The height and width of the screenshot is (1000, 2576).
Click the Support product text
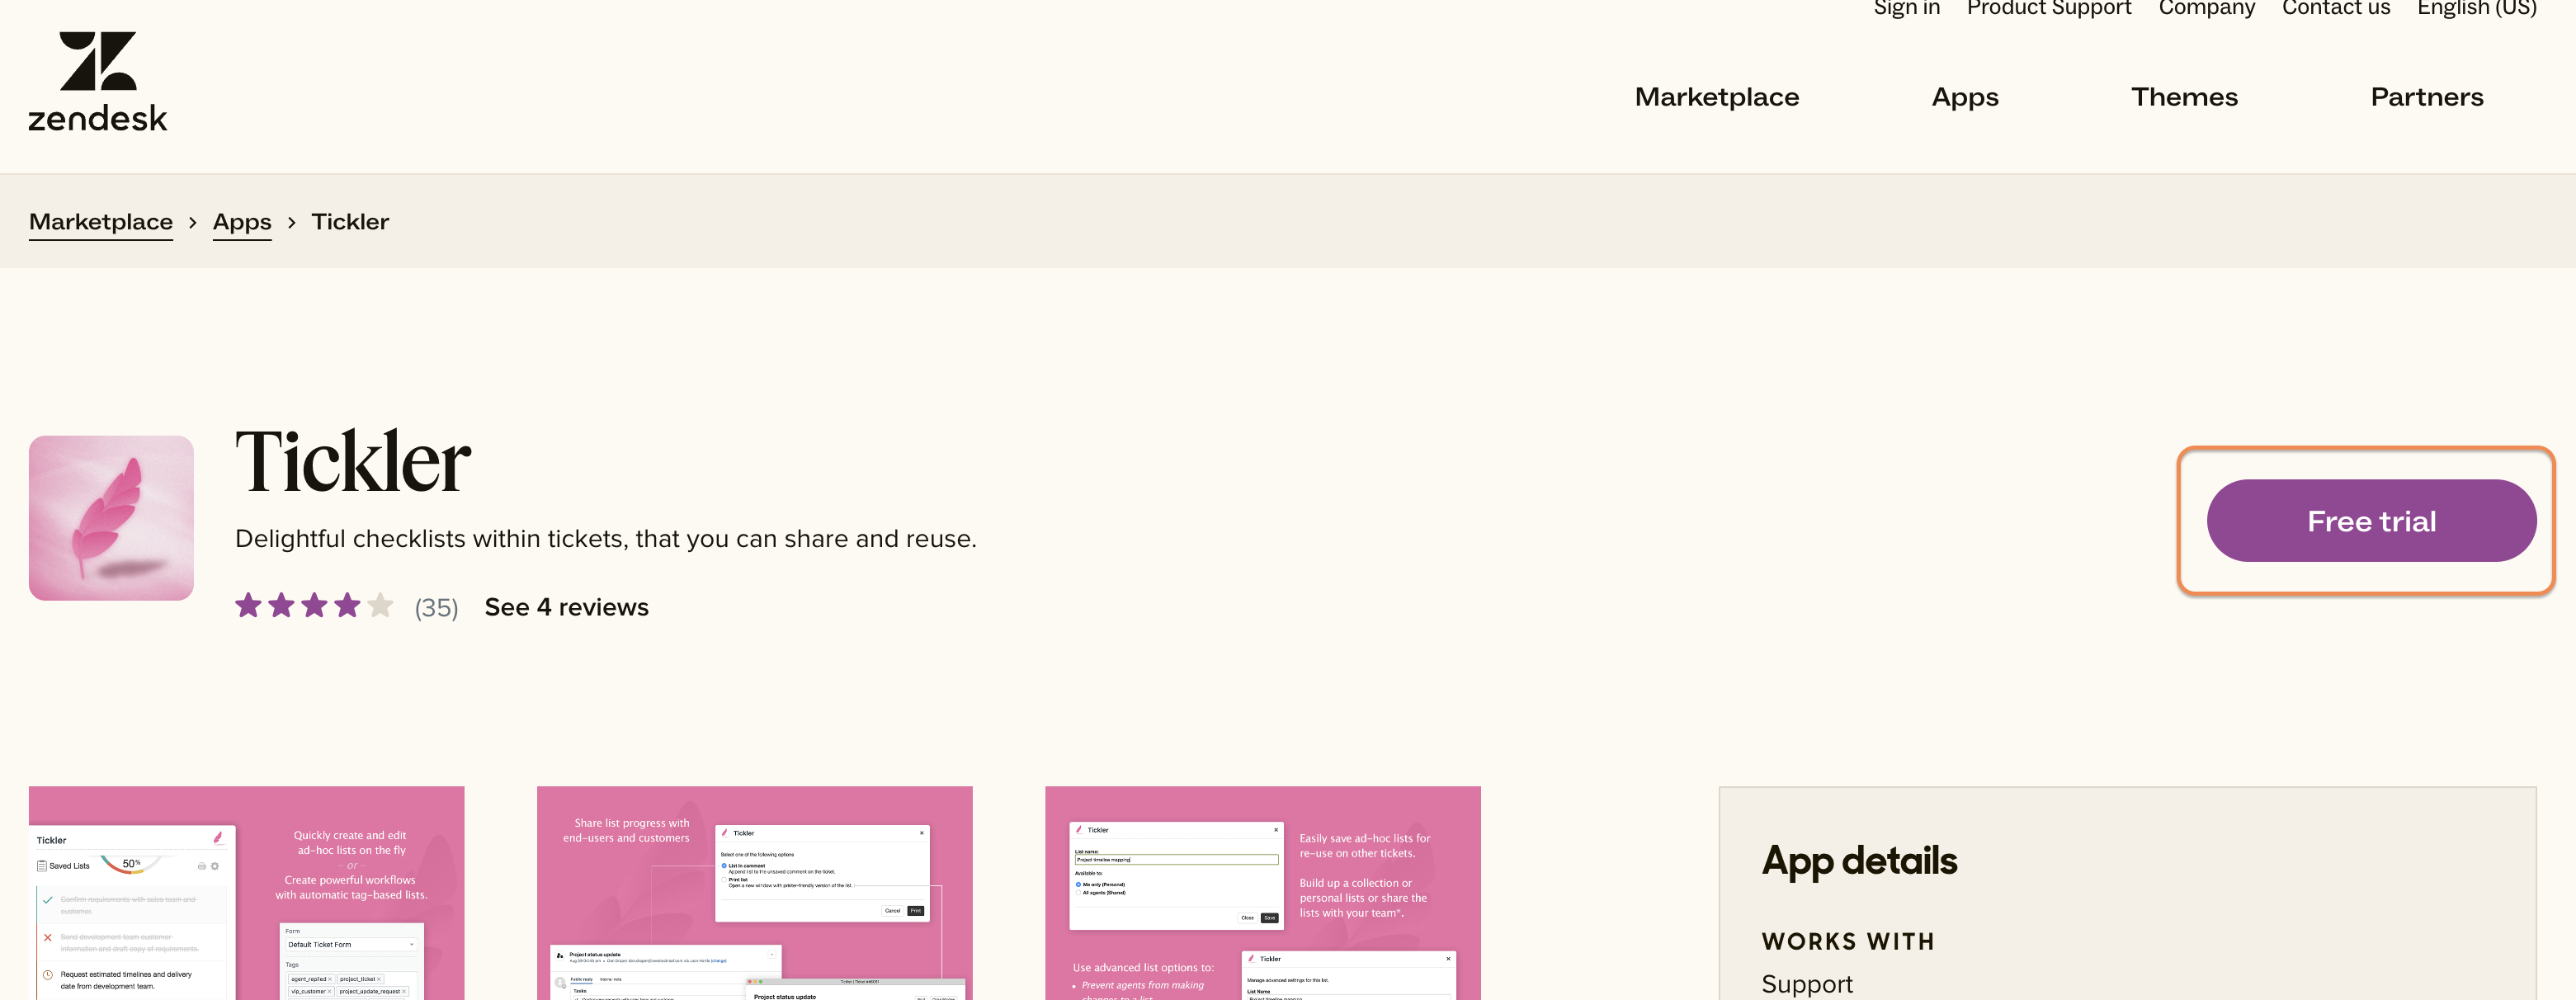pyautogui.click(x=1806, y=984)
